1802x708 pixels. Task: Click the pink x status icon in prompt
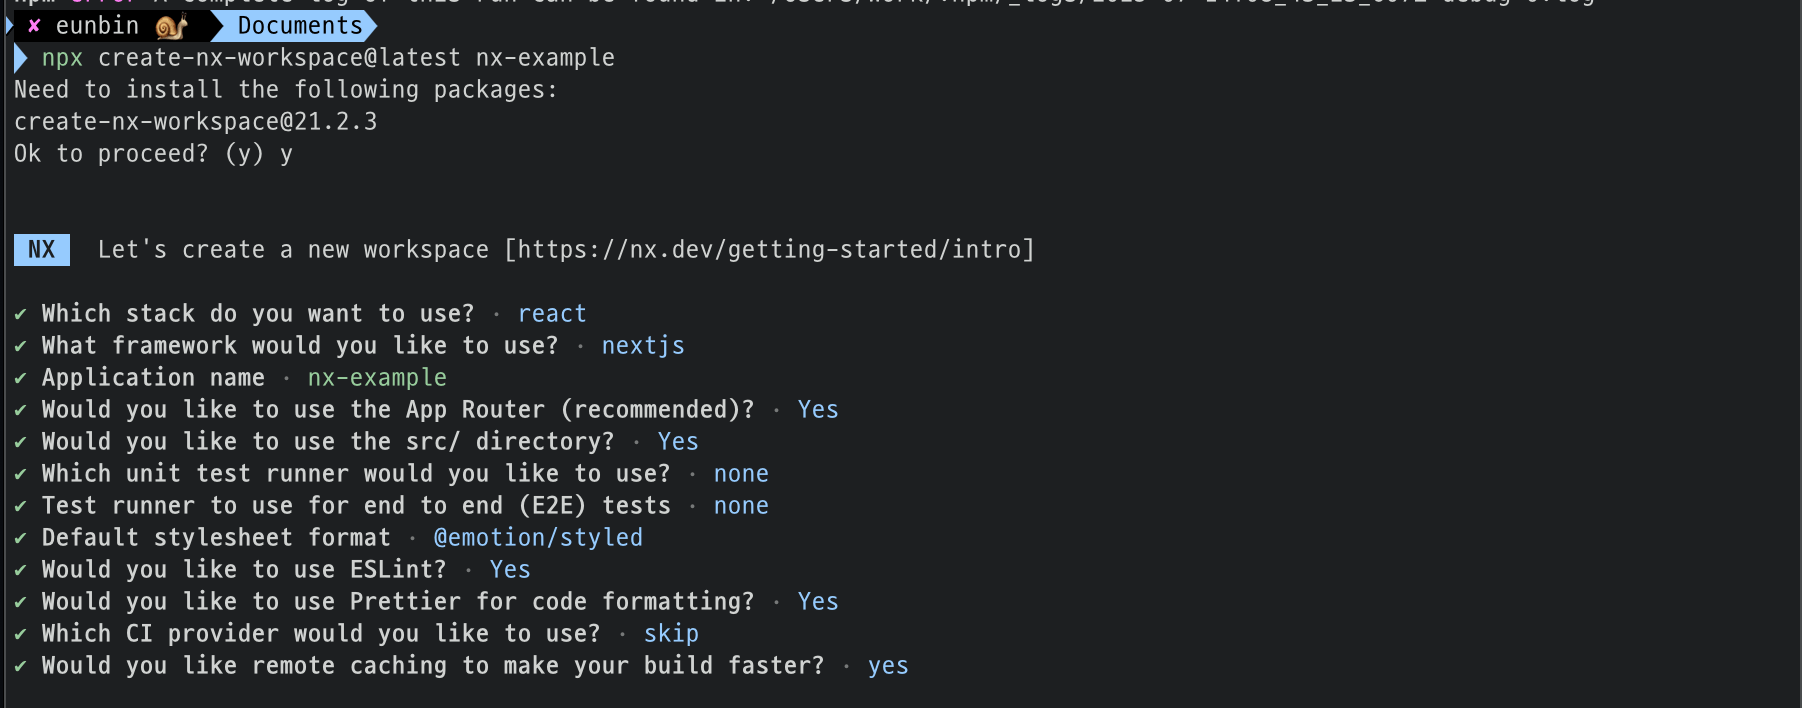coord(34,26)
